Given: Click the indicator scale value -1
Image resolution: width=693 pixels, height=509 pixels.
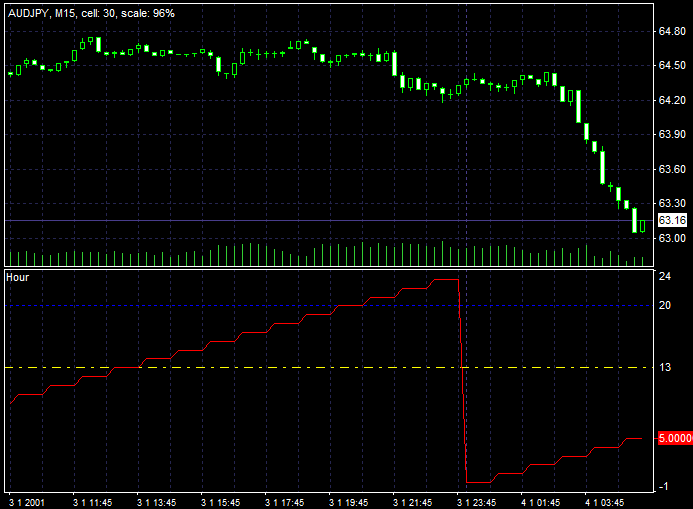Looking at the screenshot, I should pos(663,486).
